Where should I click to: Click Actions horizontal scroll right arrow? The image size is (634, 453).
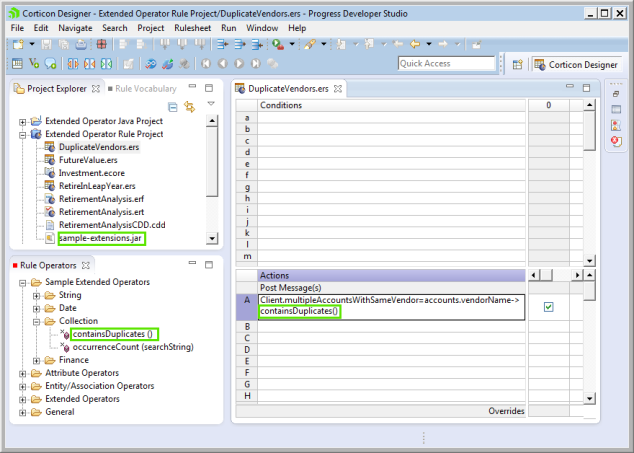click(577, 275)
